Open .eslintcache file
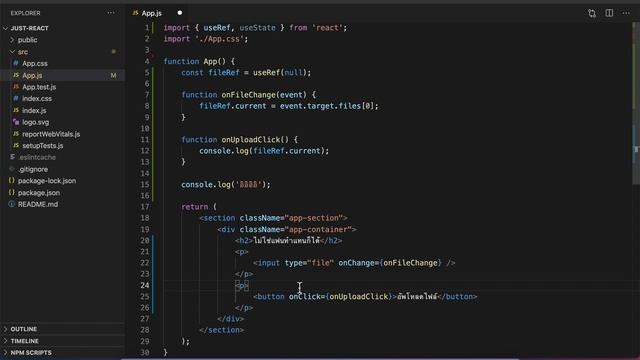Screen dimensions: 640x360 (37, 157)
